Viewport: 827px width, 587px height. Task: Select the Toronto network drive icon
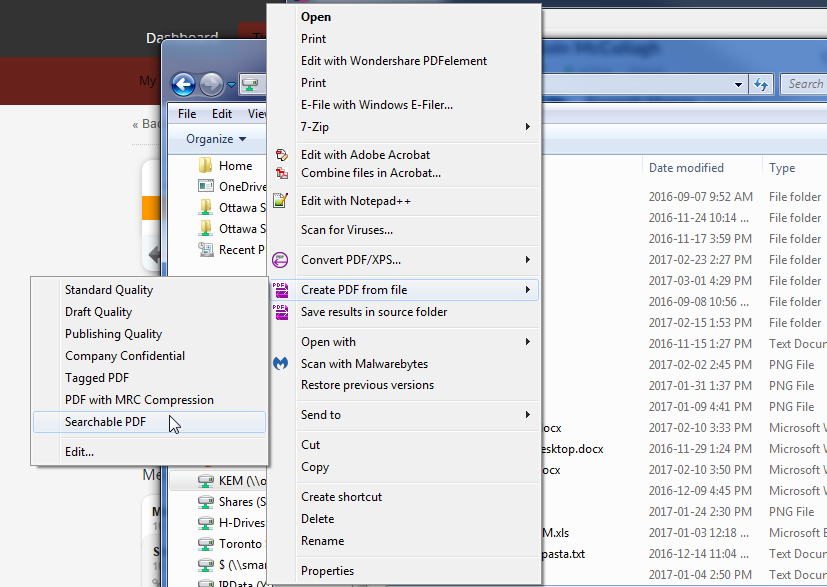click(x=205, y=544)
